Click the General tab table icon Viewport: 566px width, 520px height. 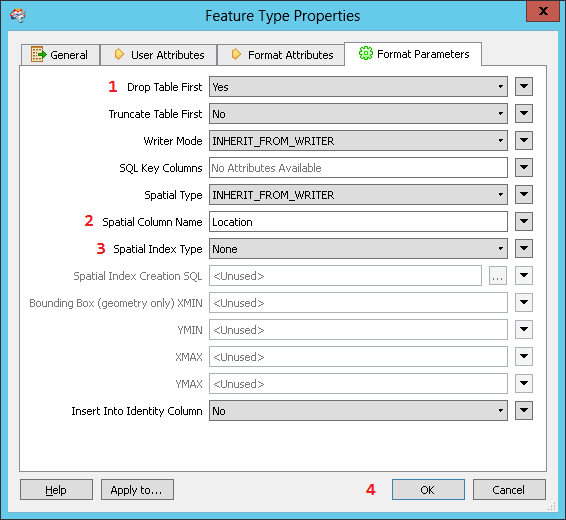click(39, 54)
